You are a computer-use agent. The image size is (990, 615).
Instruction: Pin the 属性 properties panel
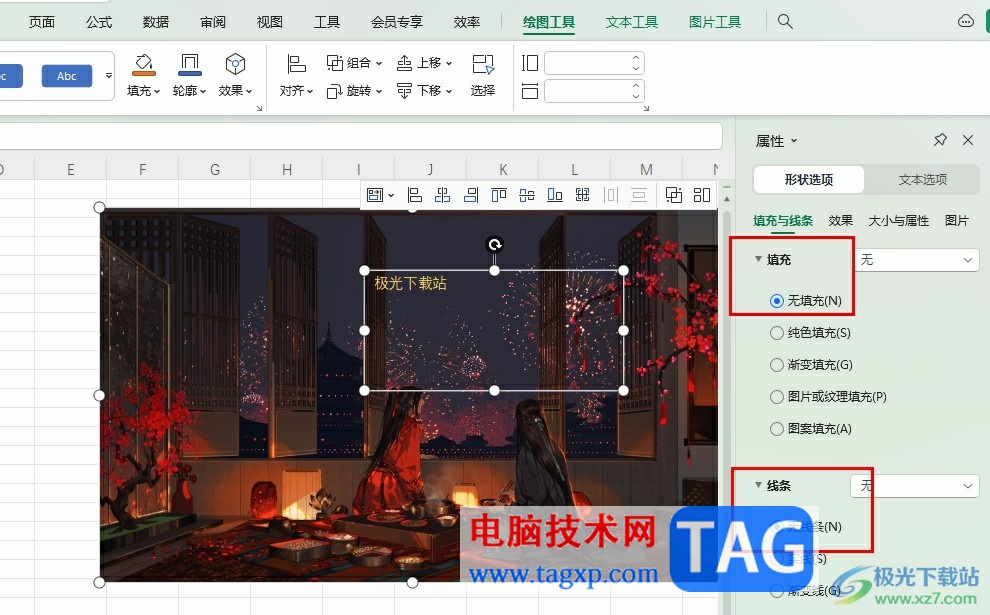(940, 140)
